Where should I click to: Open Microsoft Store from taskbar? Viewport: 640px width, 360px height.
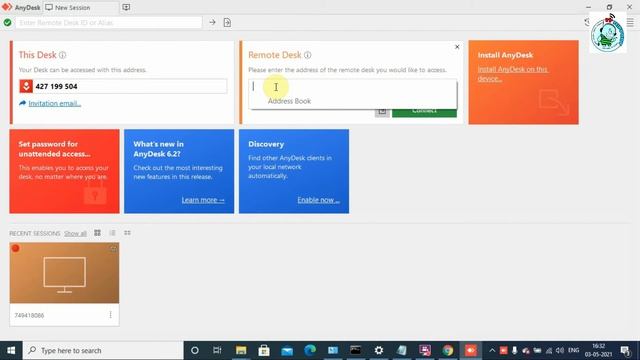pos(264,350)
